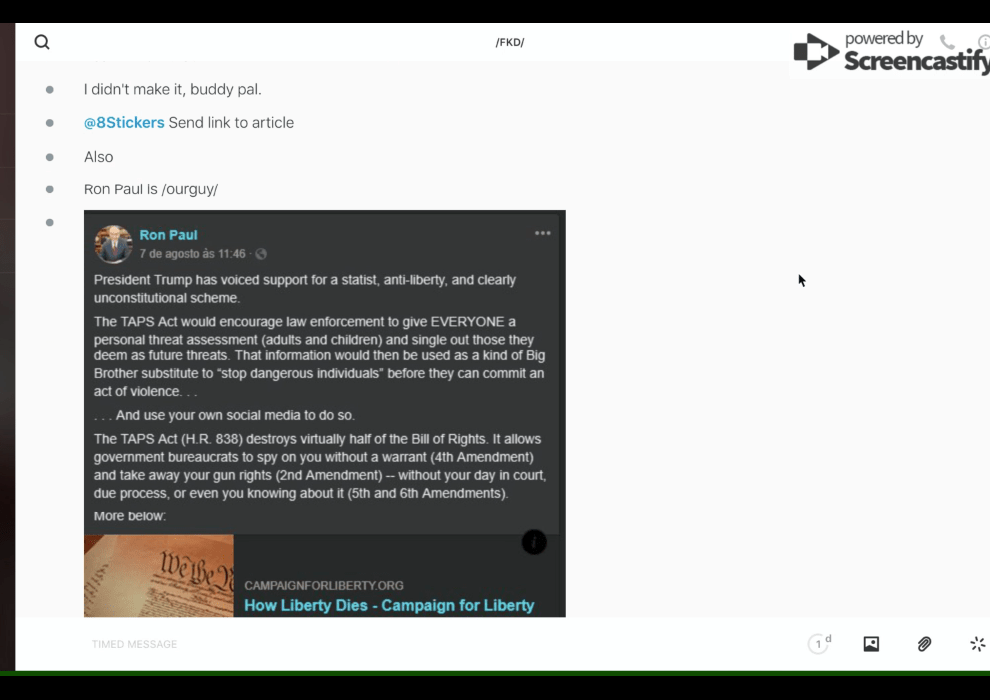Image resolution: width=990 pixels, height=700 pixels.
Task: Click the CAMPAIGNFORLIBERTY.ORG source label
Action: coord(324,585)
